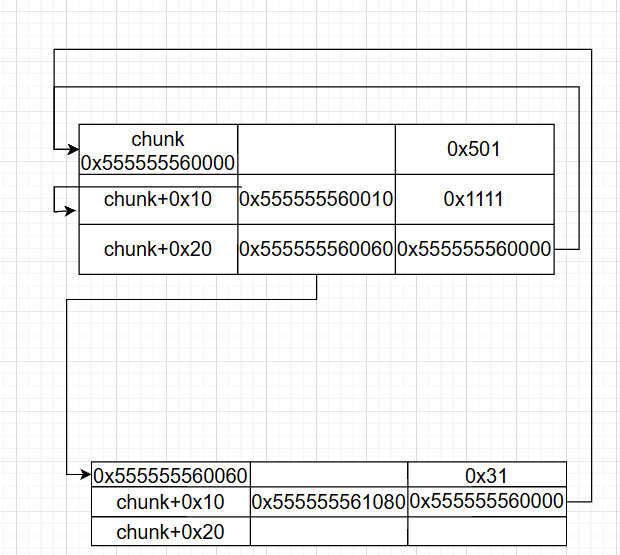Click the 0x1111 cell
The height and width of the screenshot is (555, 620).
coord(474,199)
